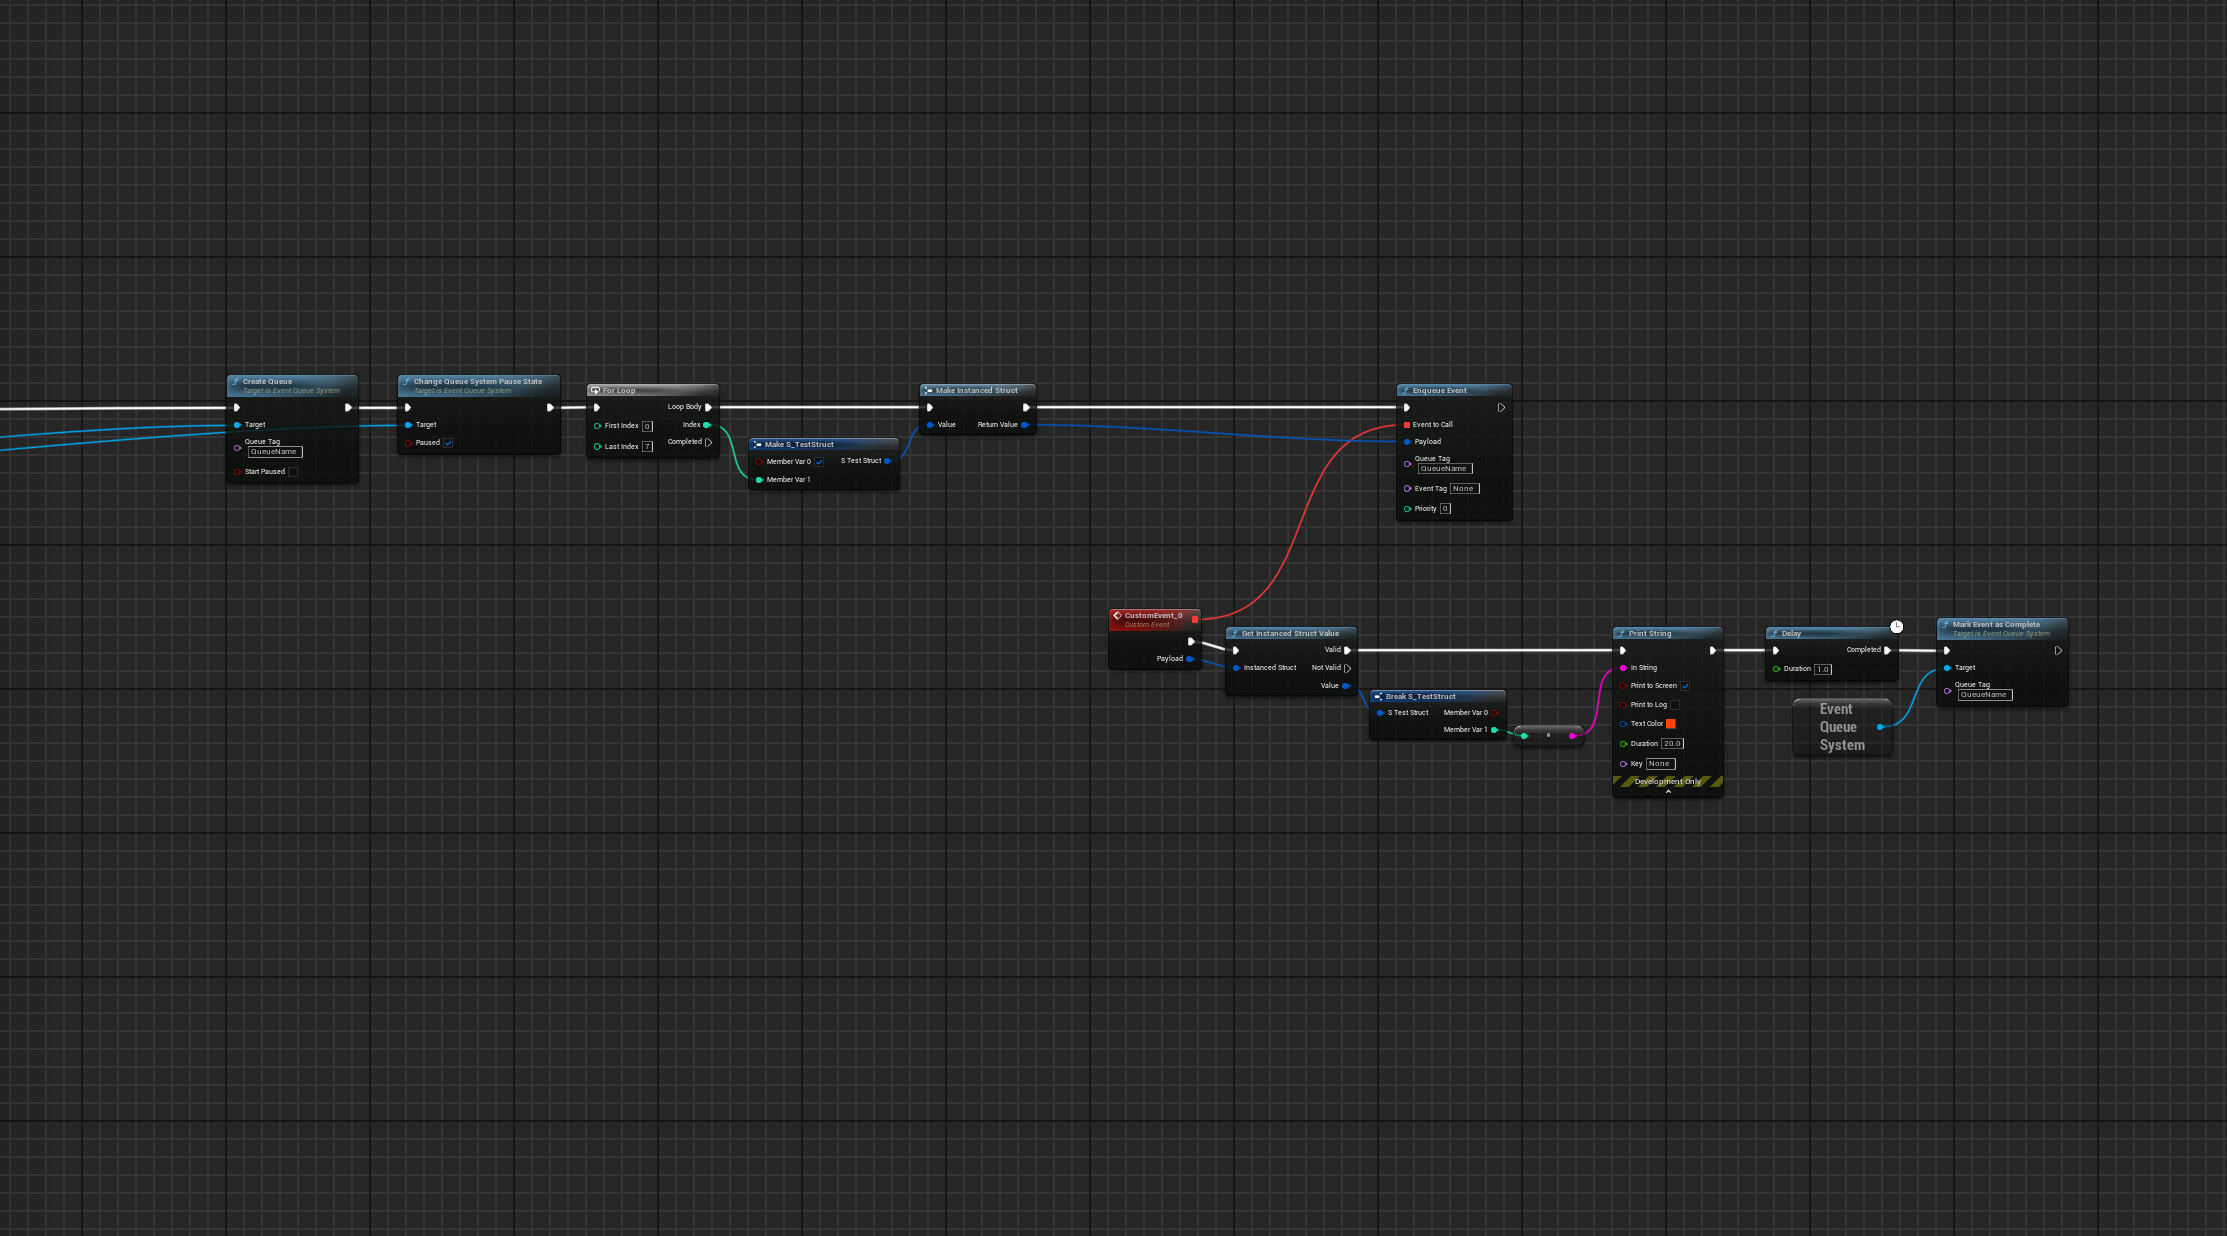The image size is (2227, 1236).
Task: Click CustomEvent_0's red delegate output pin
Action: (1195, 619)
